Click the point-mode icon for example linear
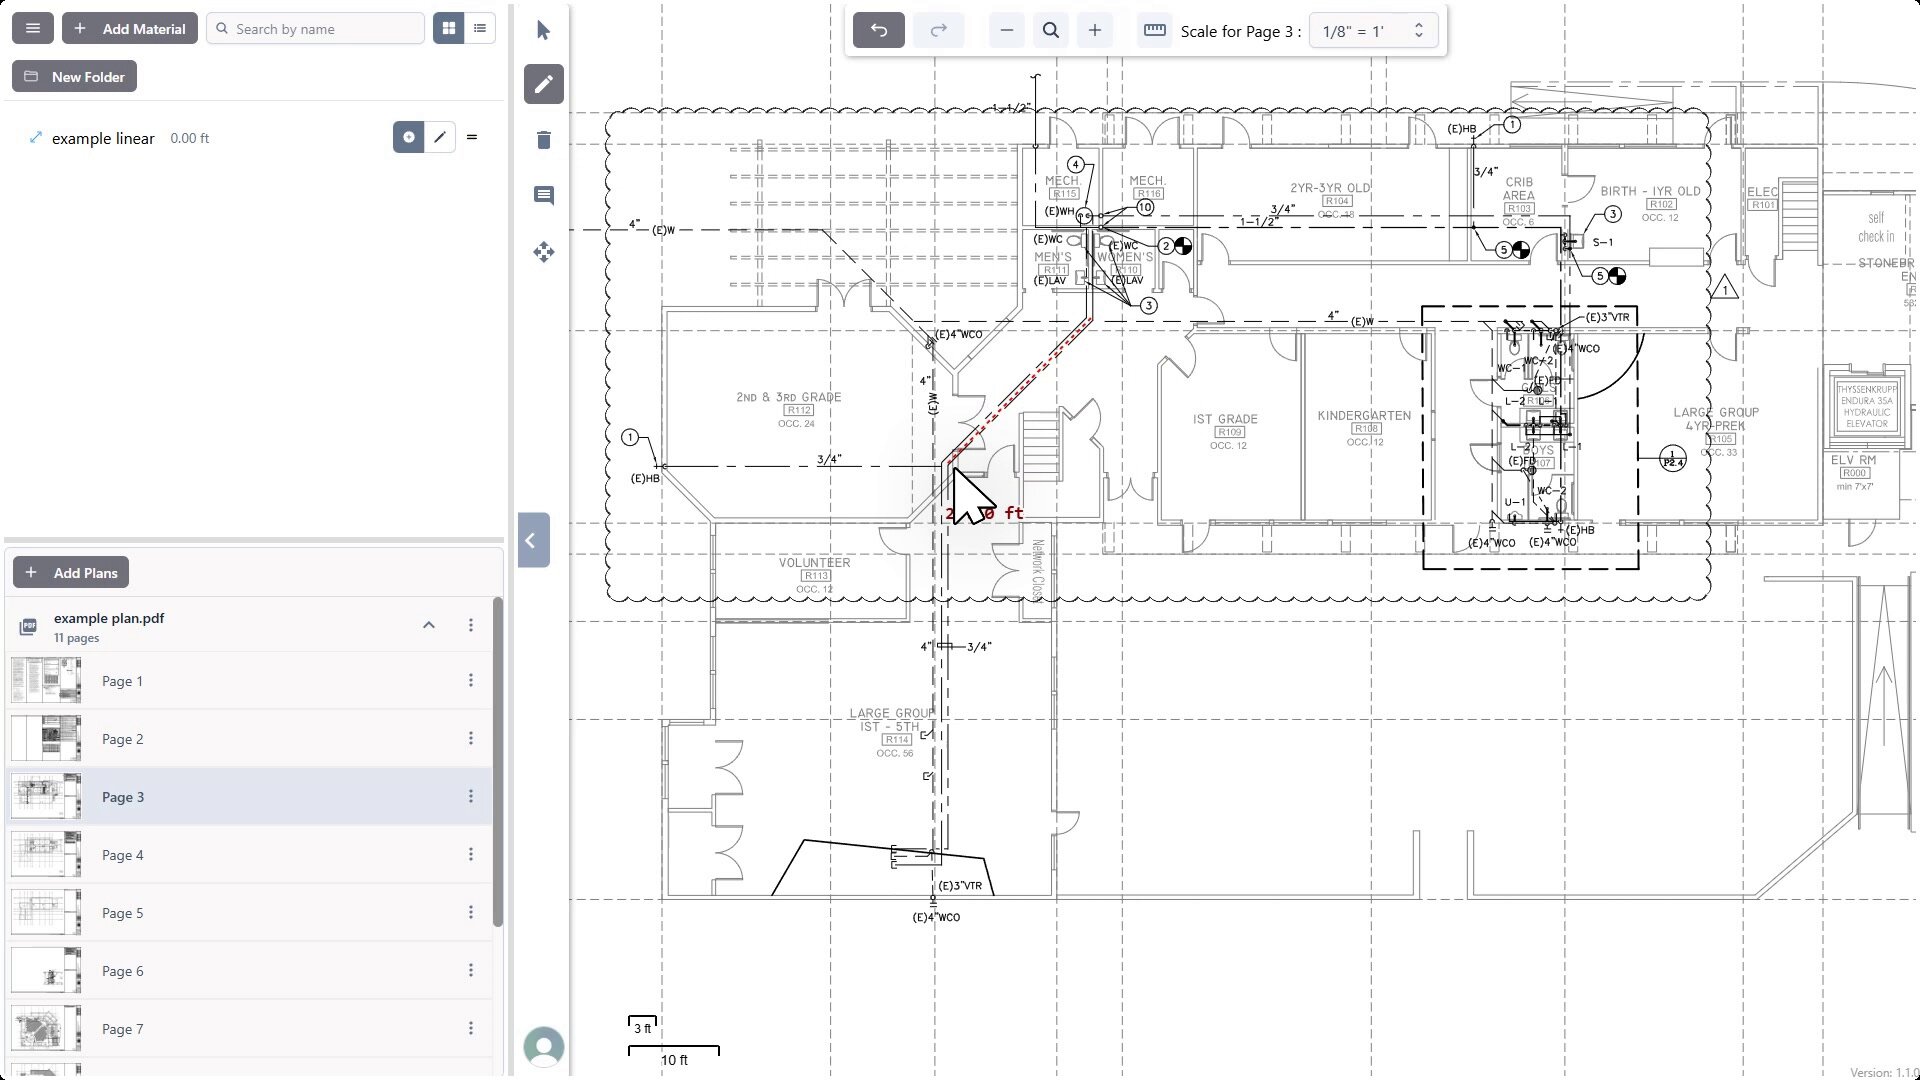Screen dimensions: 1920x1080 (408, 137)
